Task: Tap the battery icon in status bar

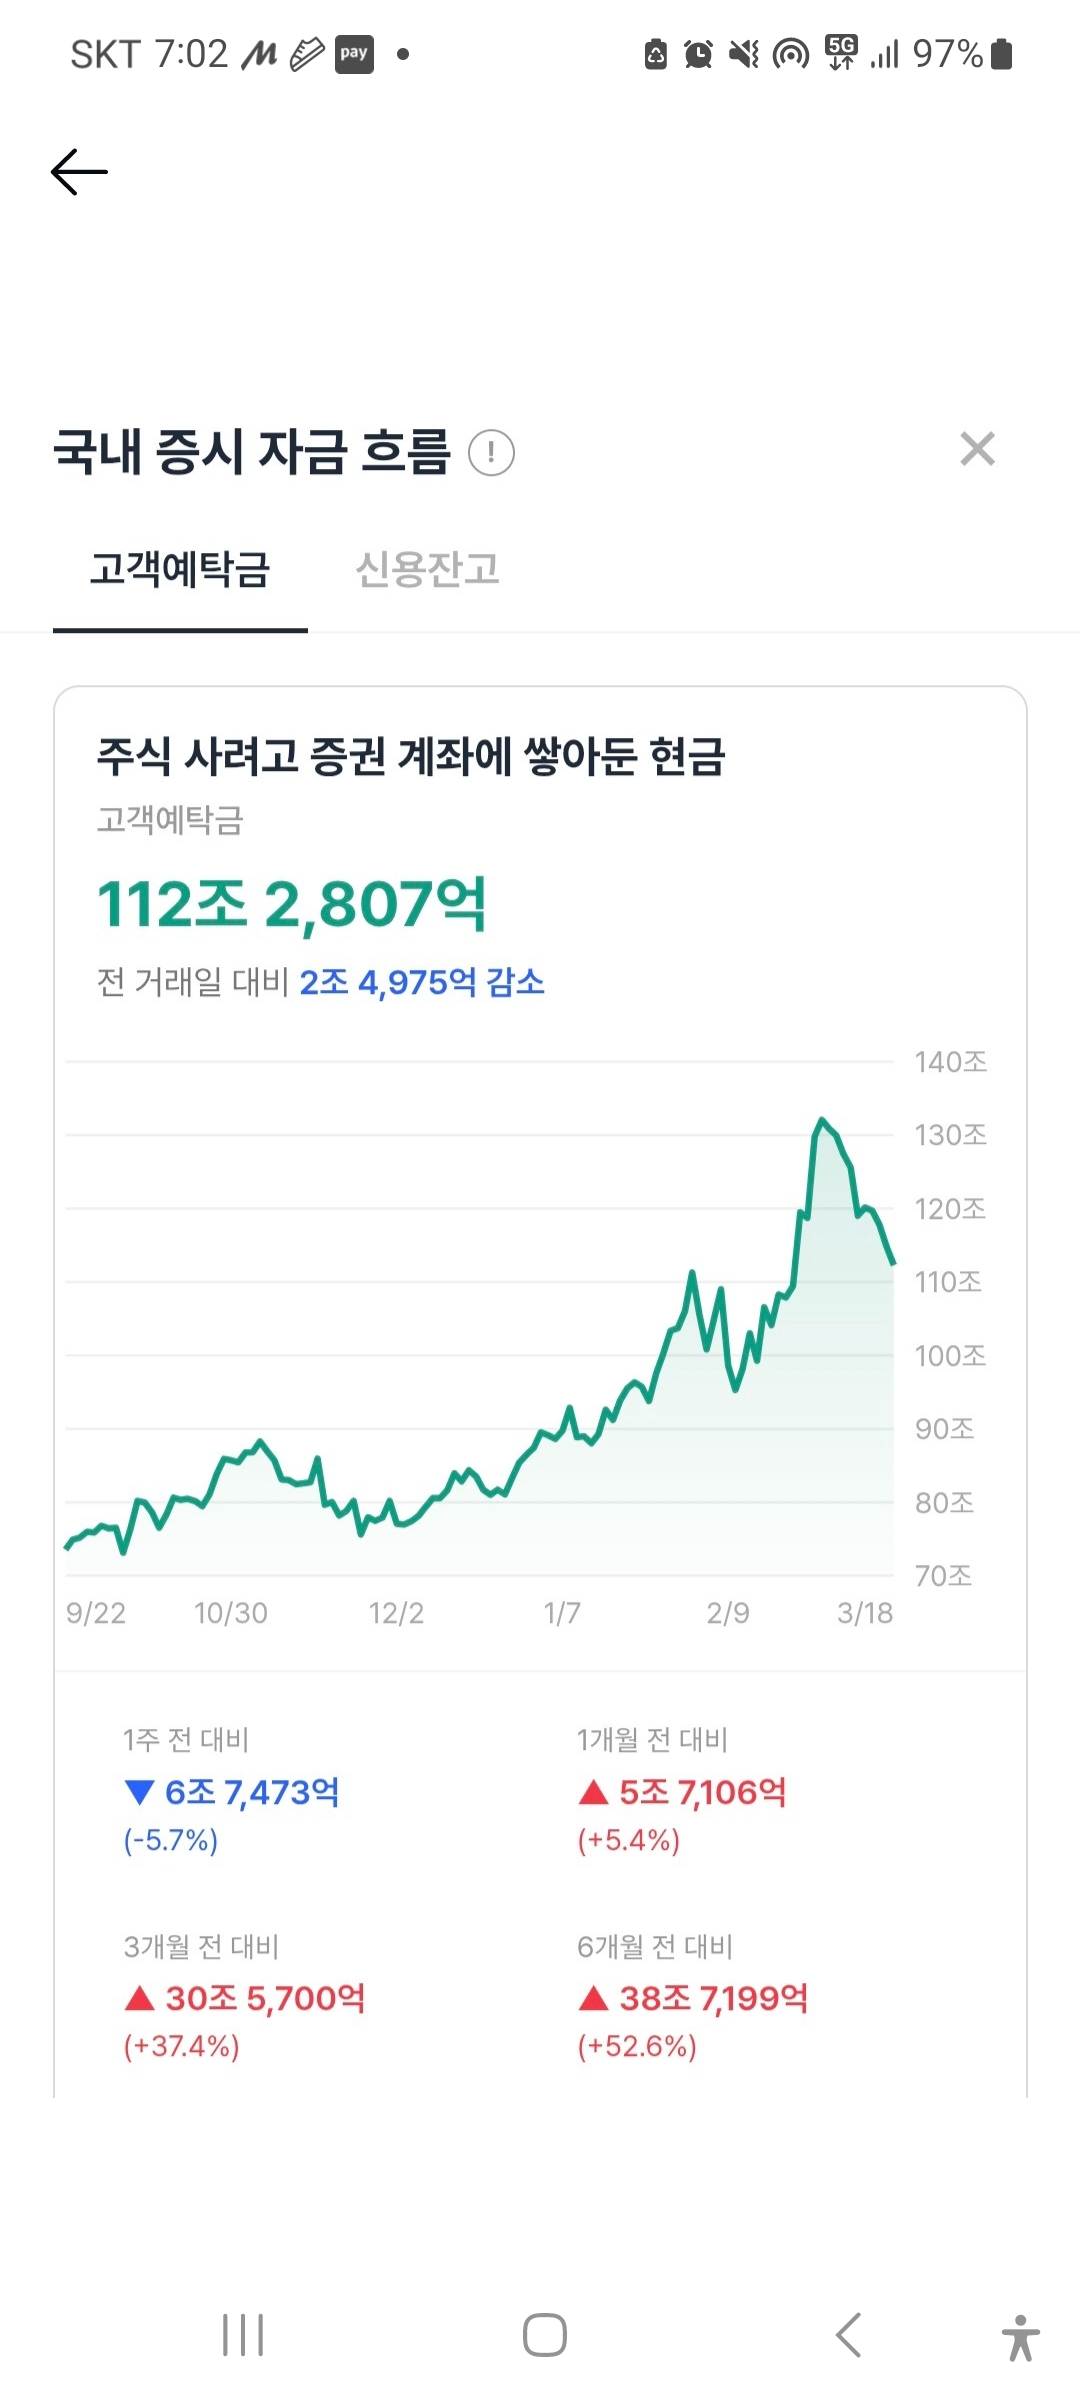Action: coord(1002,54)
